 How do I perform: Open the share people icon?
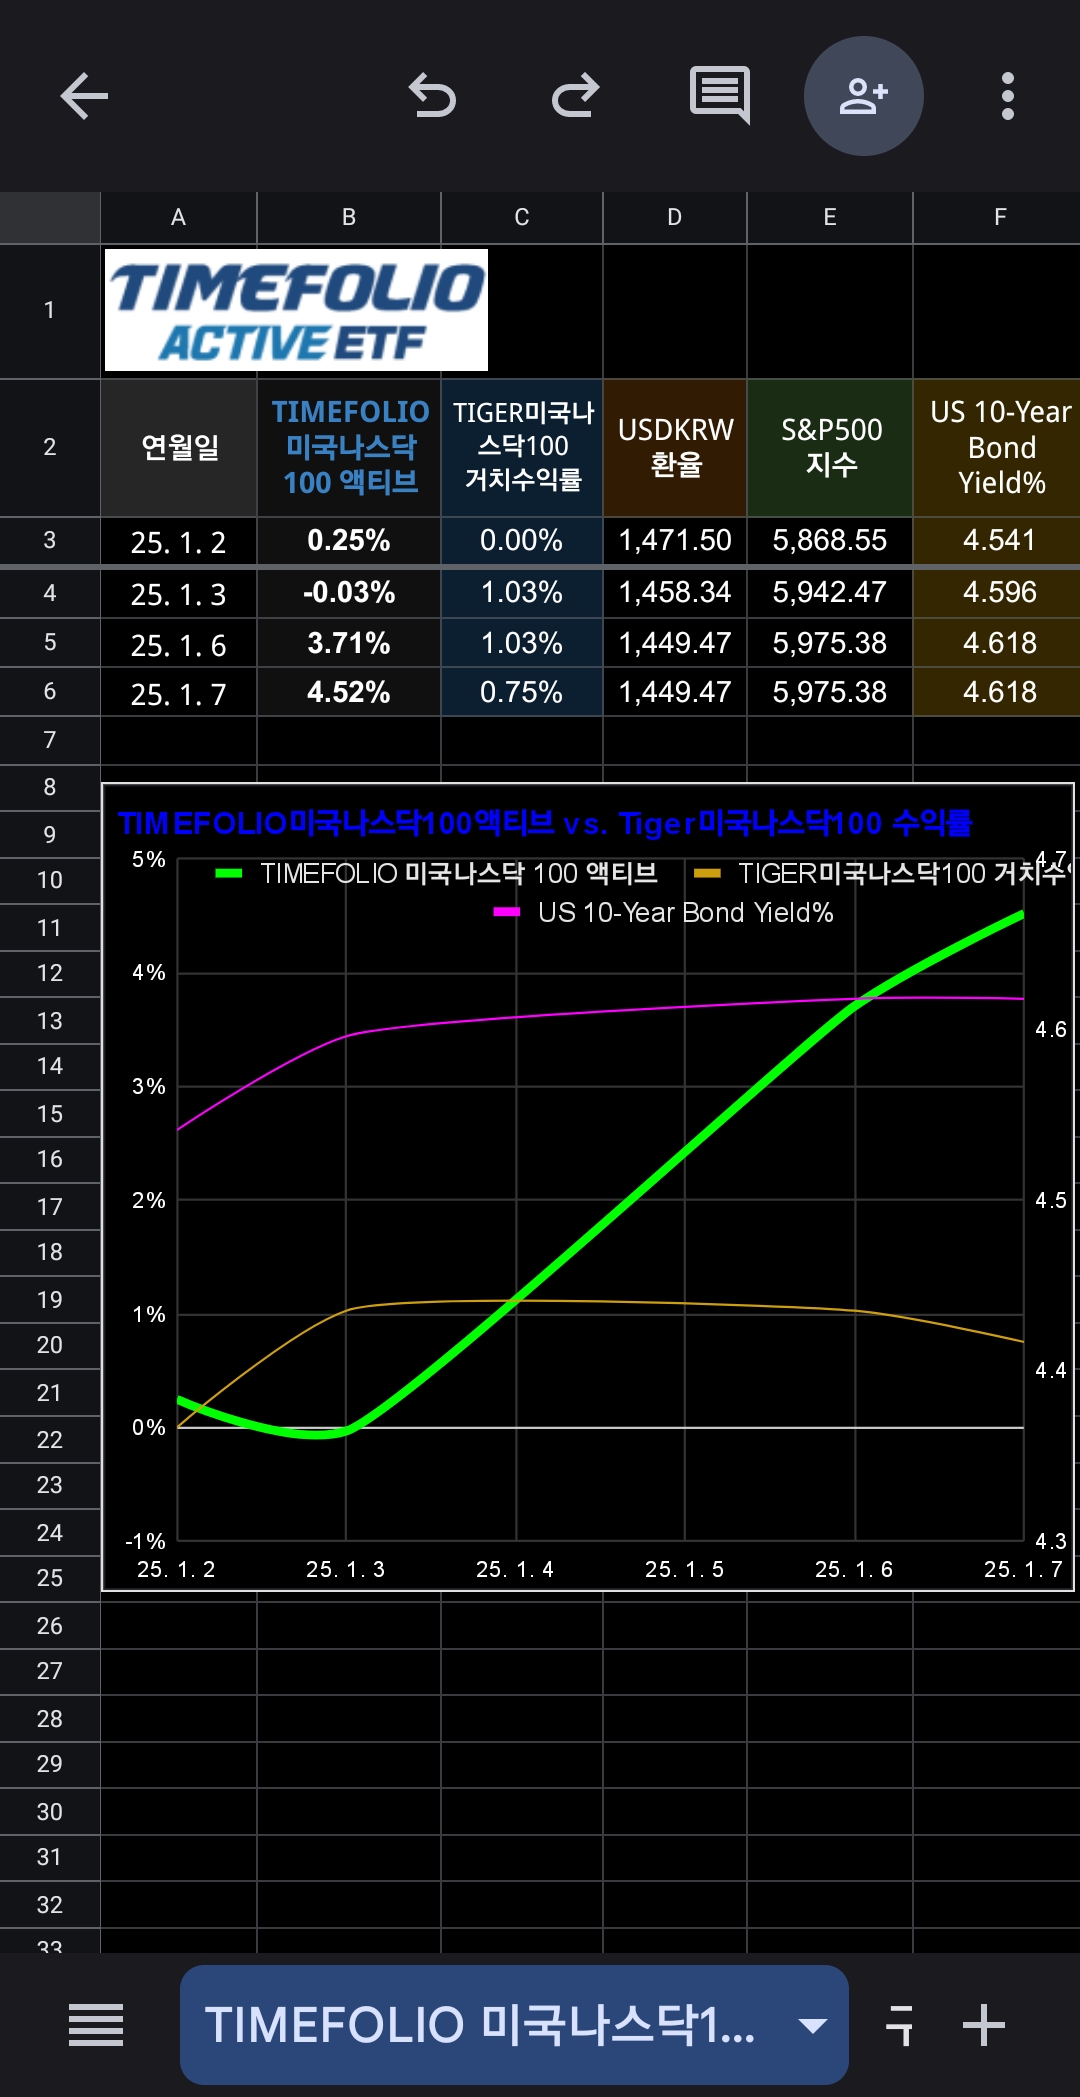pyautogui.click(x=864, y=96)
